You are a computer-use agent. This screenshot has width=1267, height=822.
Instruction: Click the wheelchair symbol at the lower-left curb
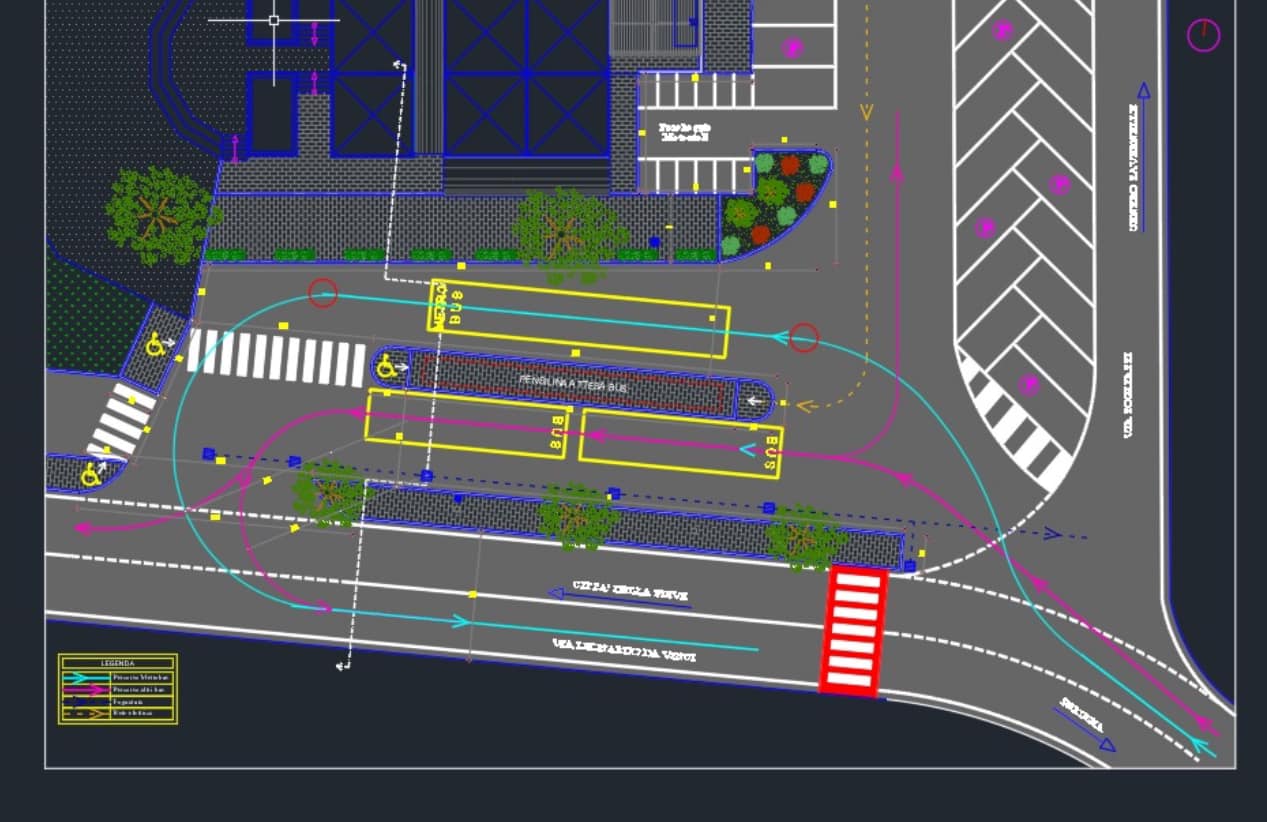91,474
